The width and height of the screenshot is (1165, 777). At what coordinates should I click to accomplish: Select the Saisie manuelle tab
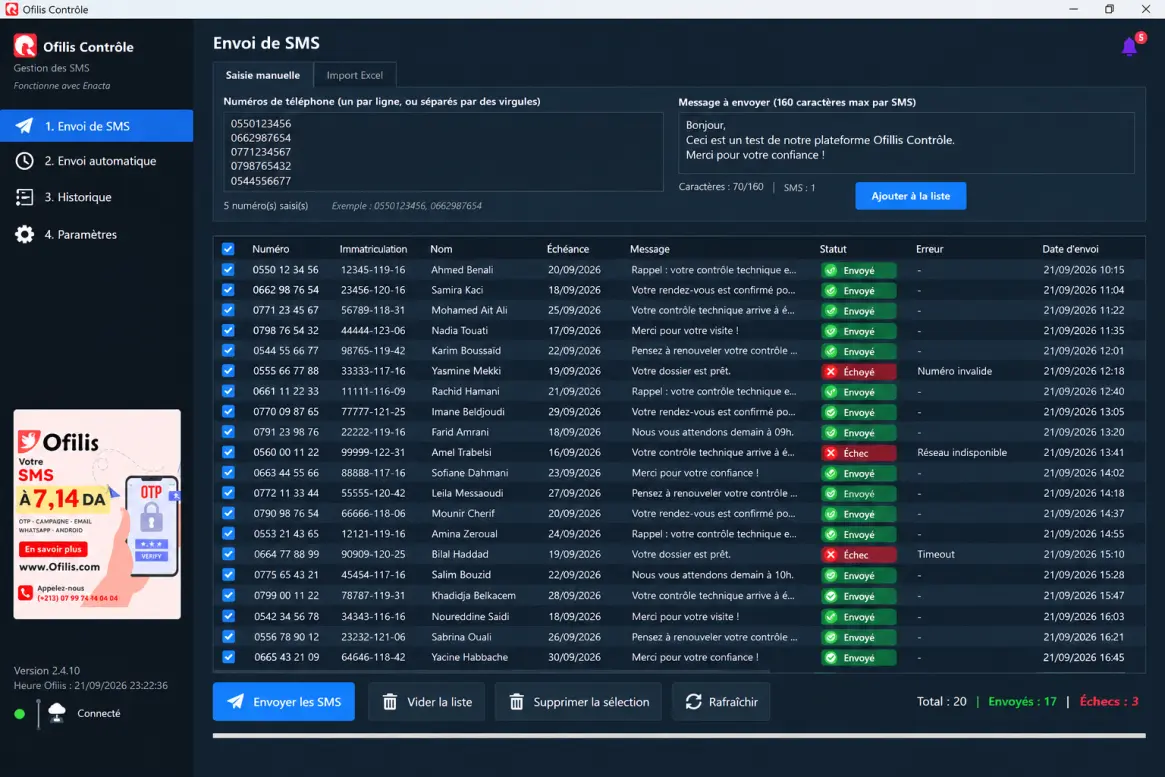[x=263, y=75]
